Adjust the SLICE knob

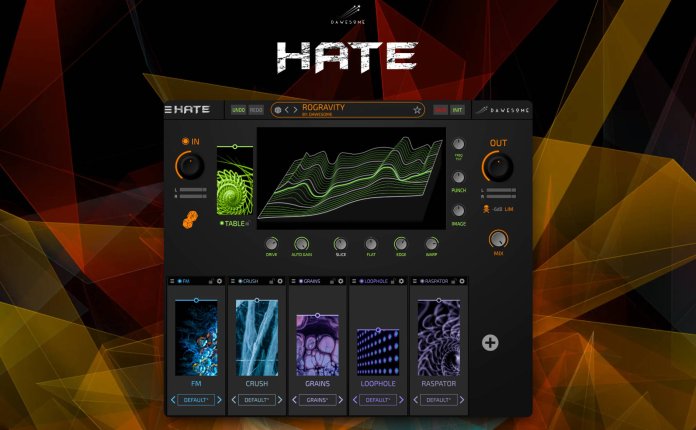(x=340, y=244)
